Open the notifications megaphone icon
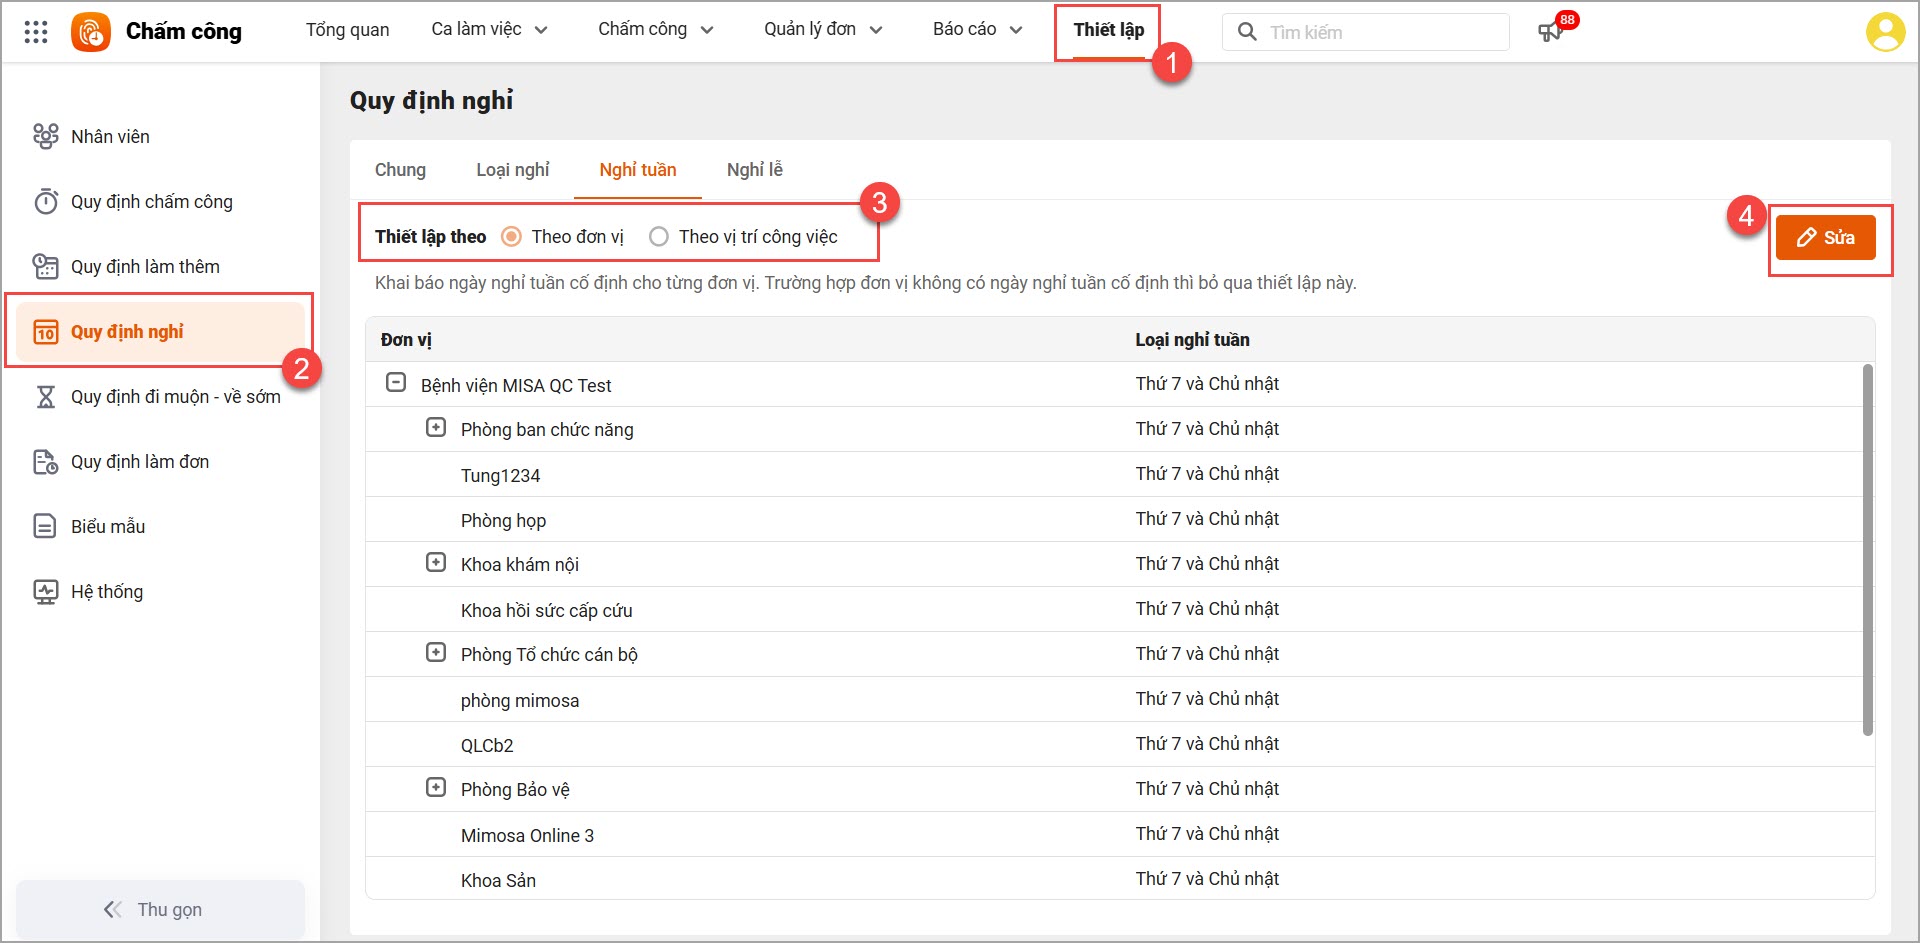Viewport: 1920px width, 943px height. (1550, 32)
